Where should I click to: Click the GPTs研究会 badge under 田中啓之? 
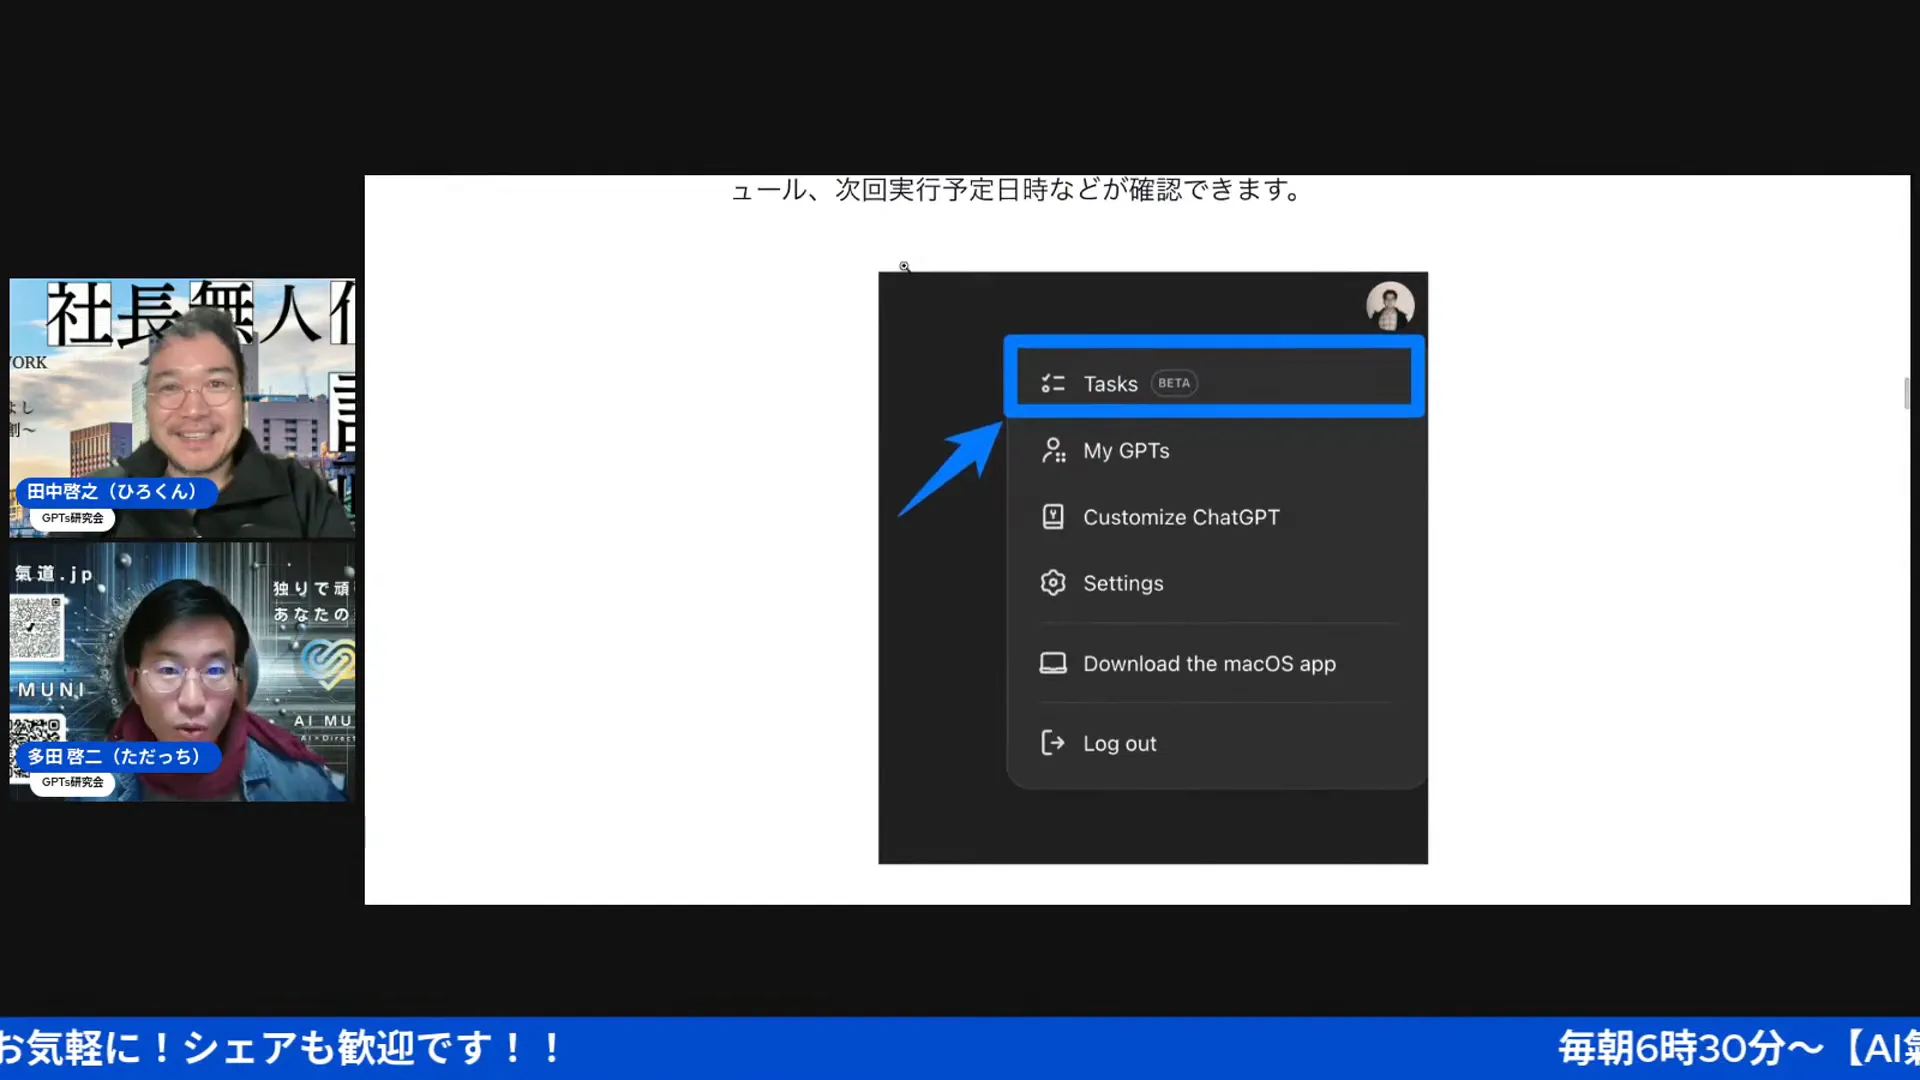(x=72, y=518)
